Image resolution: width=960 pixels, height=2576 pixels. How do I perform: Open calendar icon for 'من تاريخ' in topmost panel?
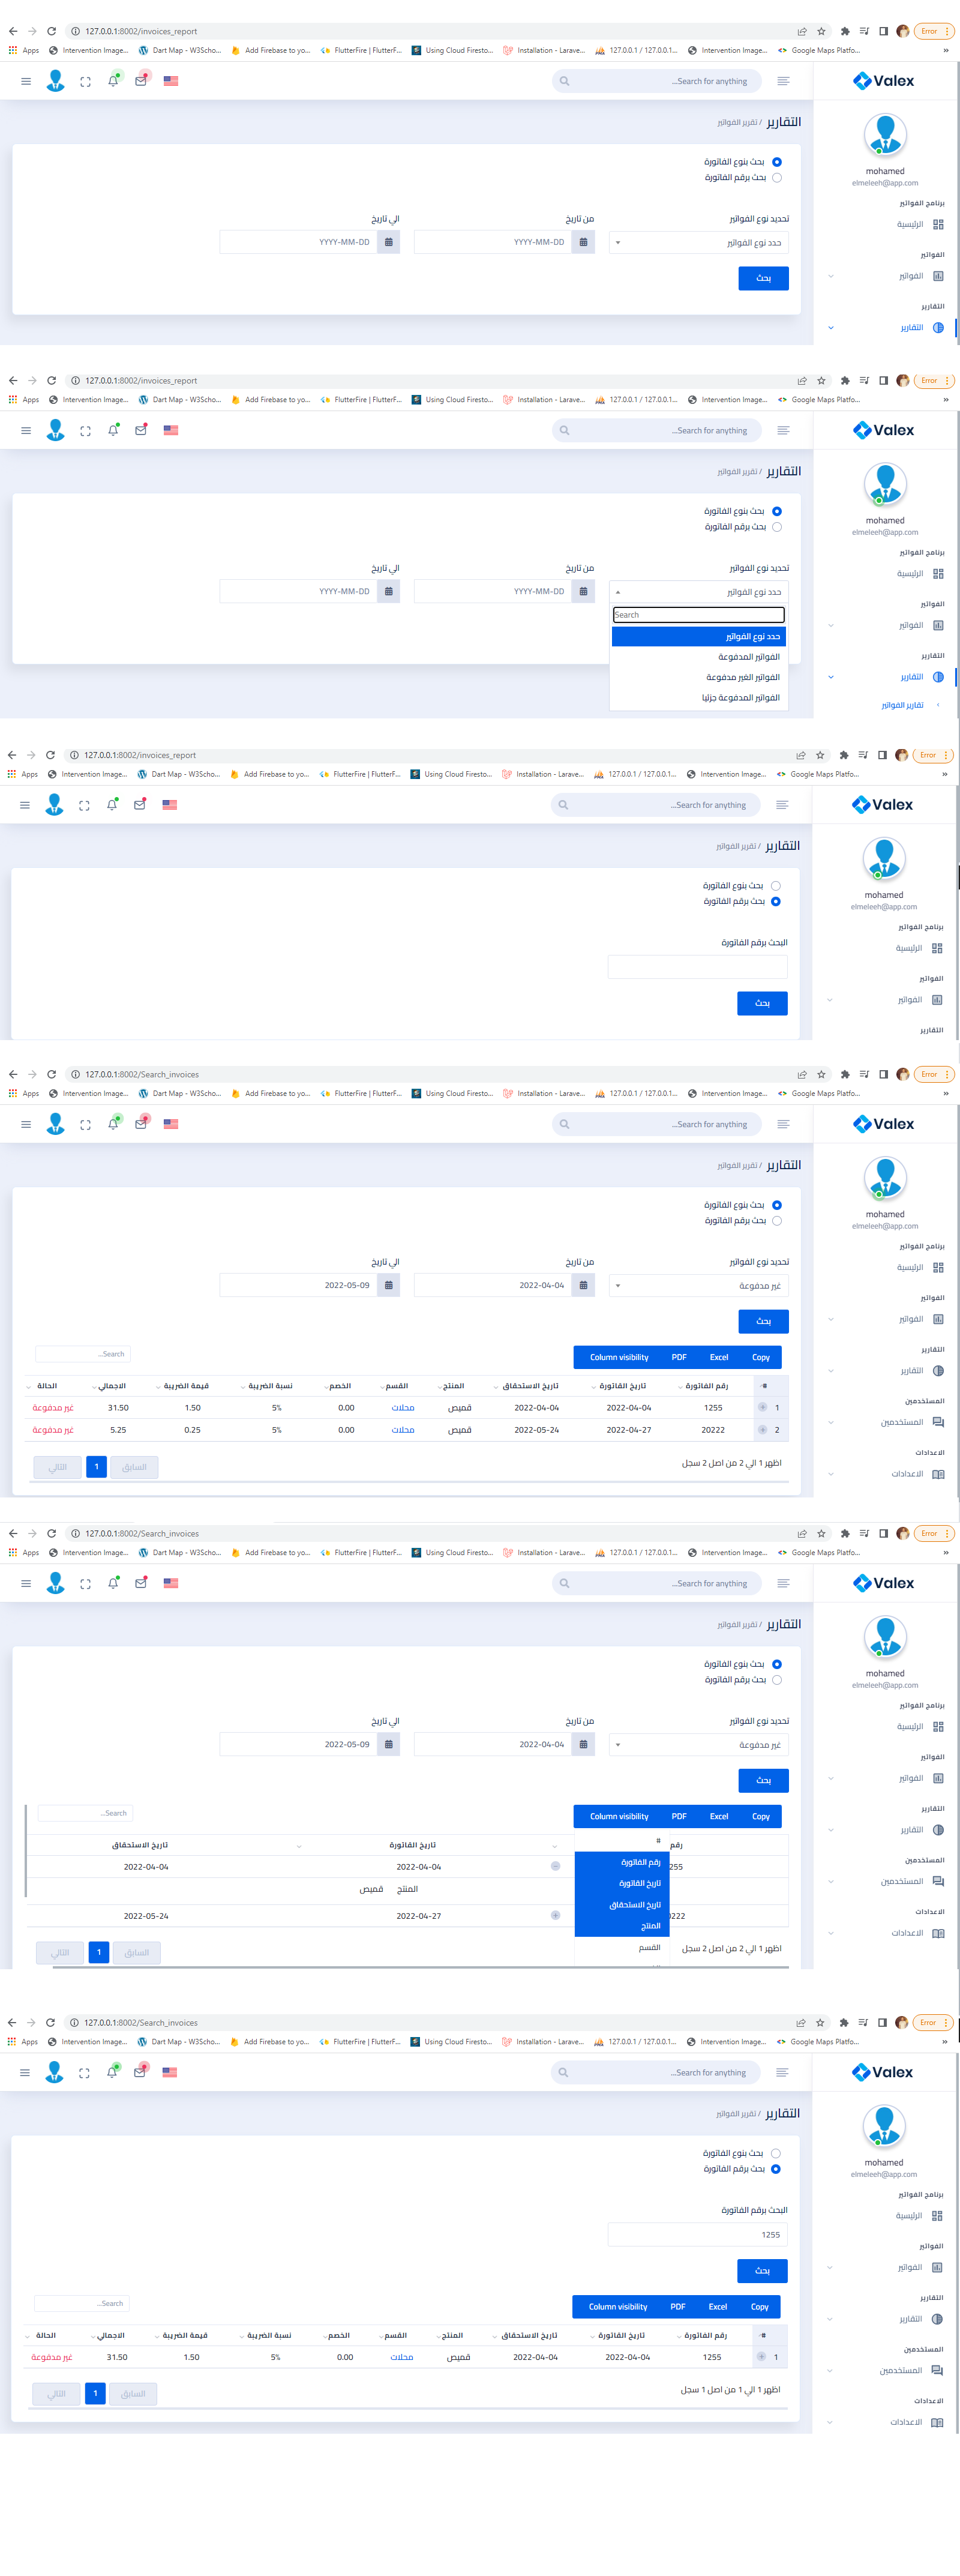(583, 242)
